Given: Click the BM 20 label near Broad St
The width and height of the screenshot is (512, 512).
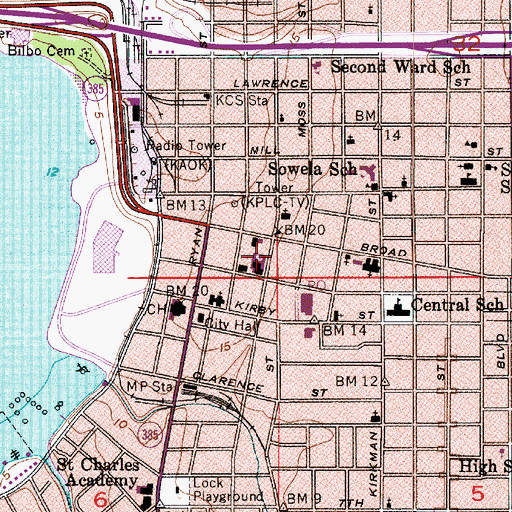Looking at the screenshot, I should coord(305,230).
